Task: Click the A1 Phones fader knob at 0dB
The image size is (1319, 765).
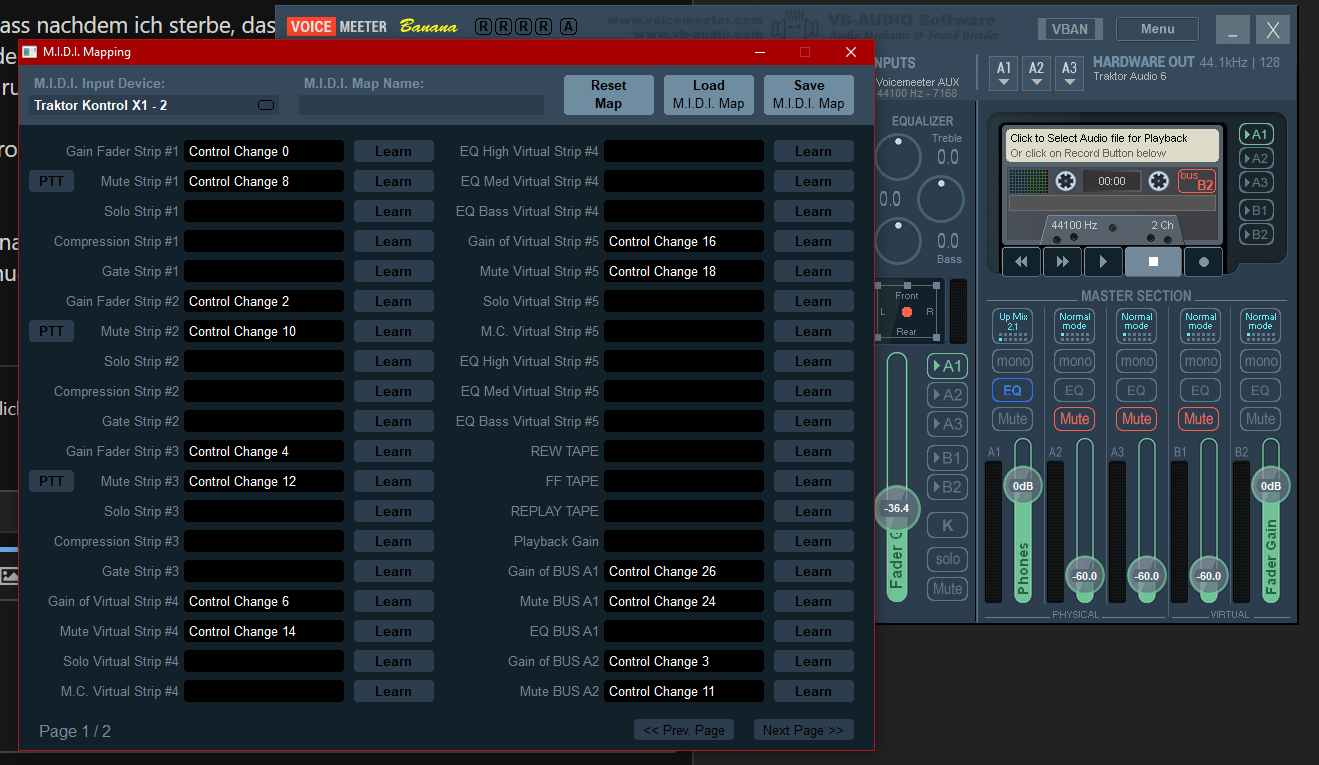Action: pos(1023,486)
